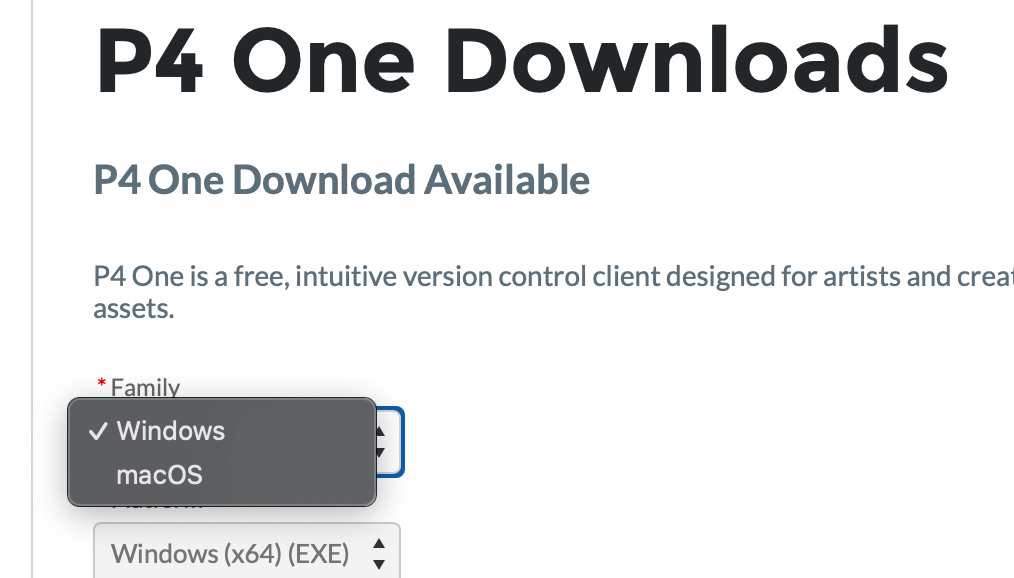Click the word "Available" in the subheading
This screenshot has height=578, width=1014.
pyautogui.click(x=506, y=180)
